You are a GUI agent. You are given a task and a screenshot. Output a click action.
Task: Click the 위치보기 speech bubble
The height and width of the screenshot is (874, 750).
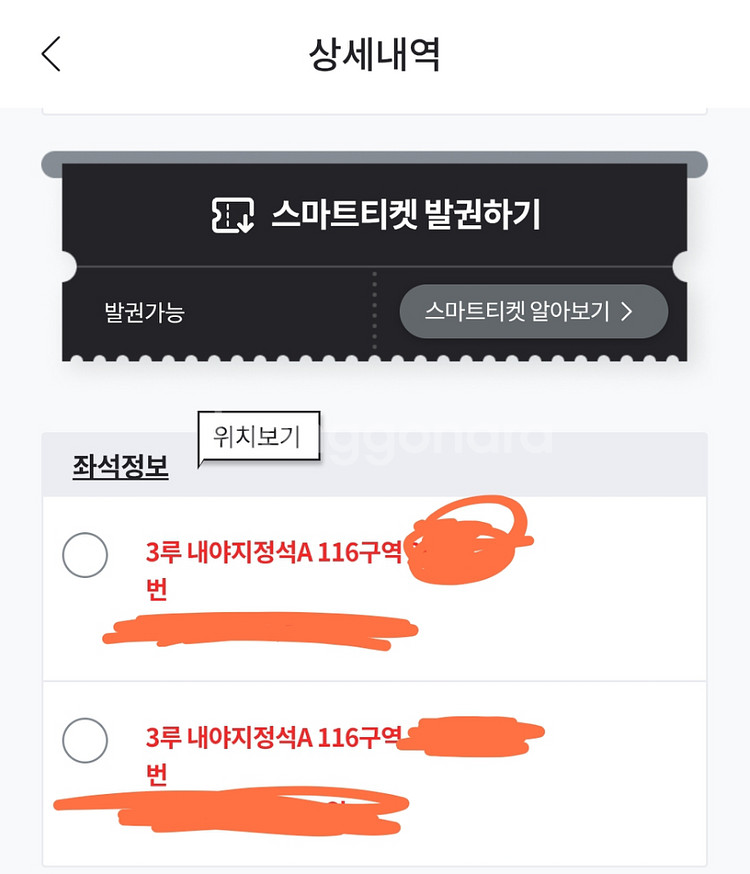tap(259, 436)
